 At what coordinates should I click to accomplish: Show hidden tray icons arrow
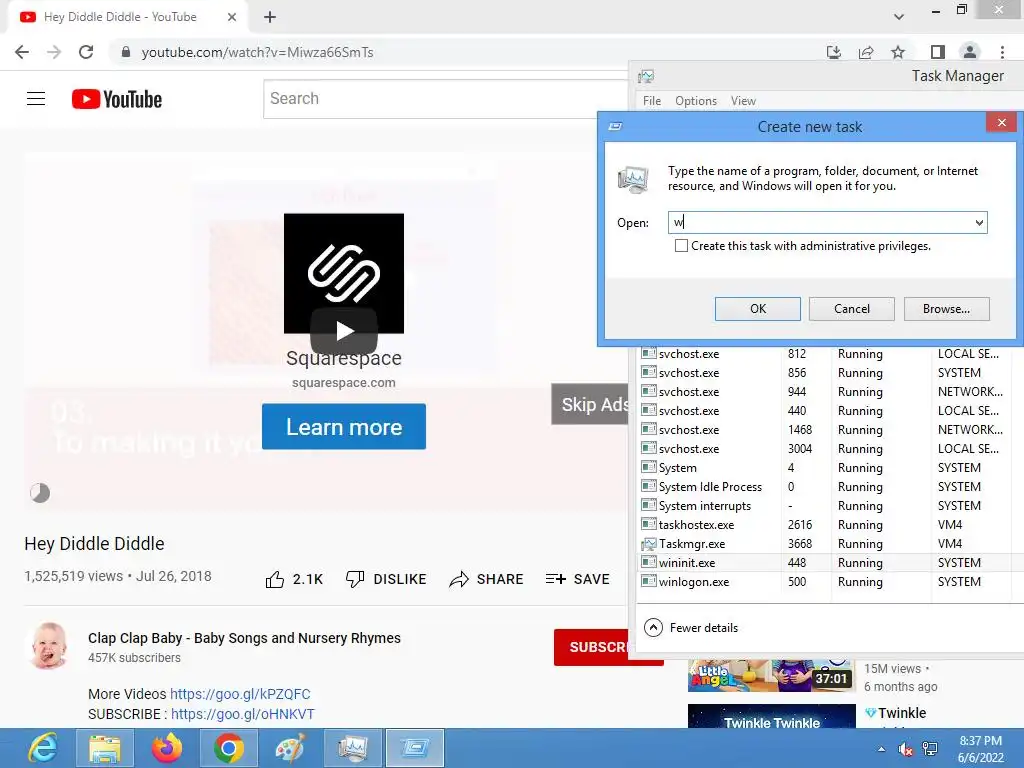(x=882, y=749)
